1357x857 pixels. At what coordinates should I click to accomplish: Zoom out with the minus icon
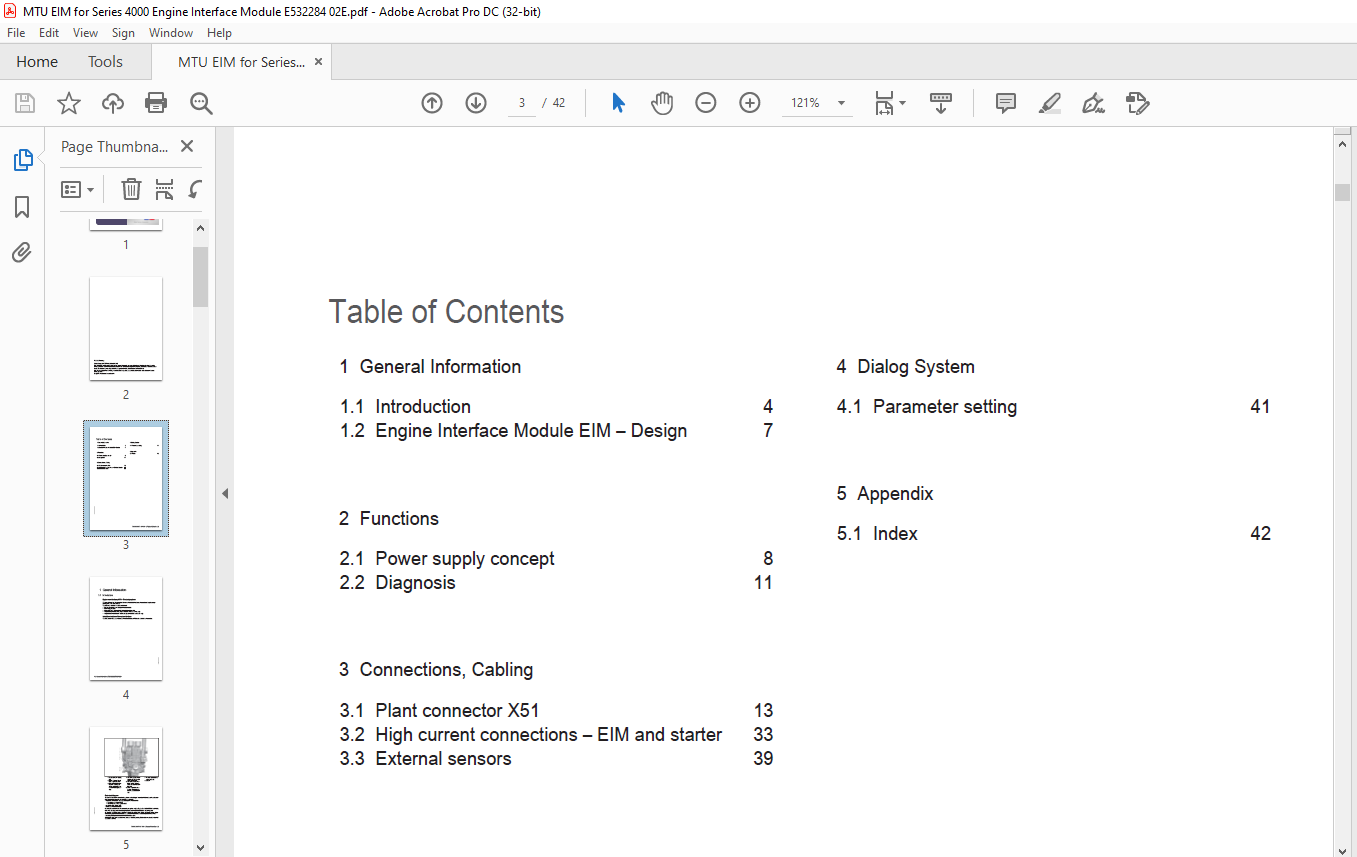click(706, 103)
